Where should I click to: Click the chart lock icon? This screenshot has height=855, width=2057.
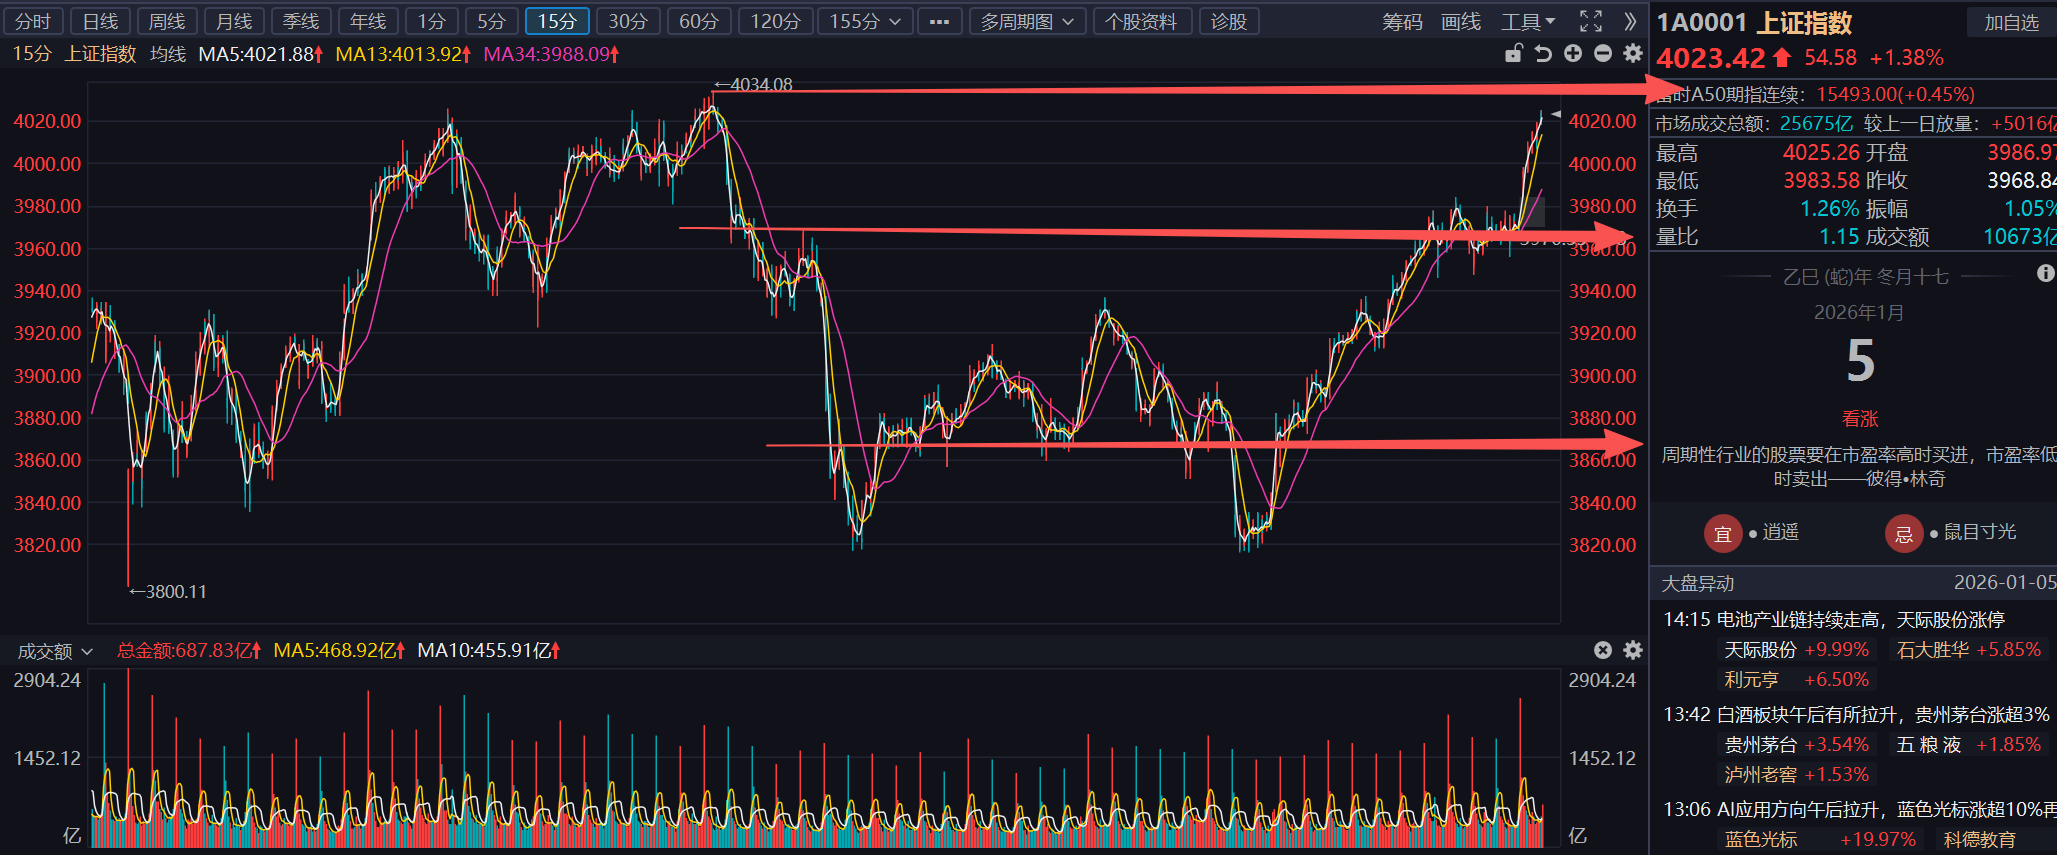point(1514,54)
